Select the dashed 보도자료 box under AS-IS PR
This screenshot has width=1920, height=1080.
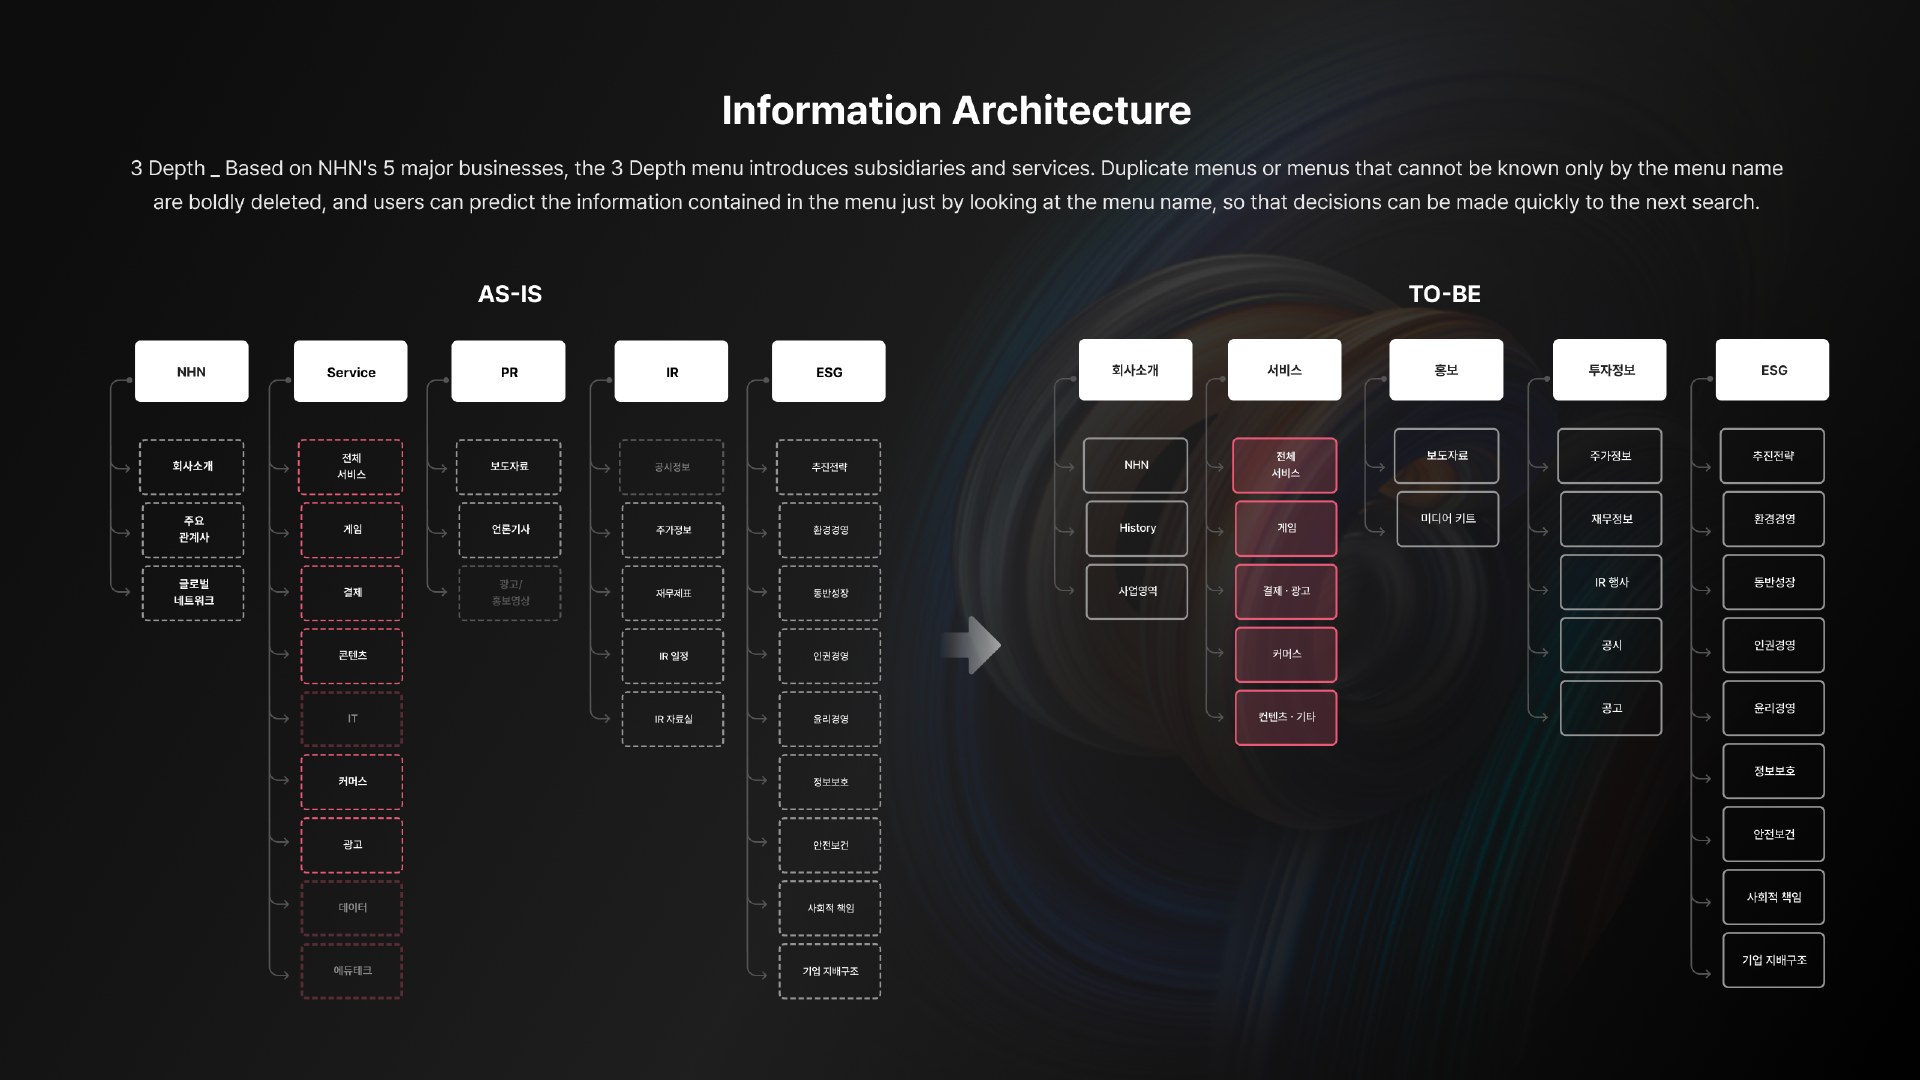[x=509, y=467]
